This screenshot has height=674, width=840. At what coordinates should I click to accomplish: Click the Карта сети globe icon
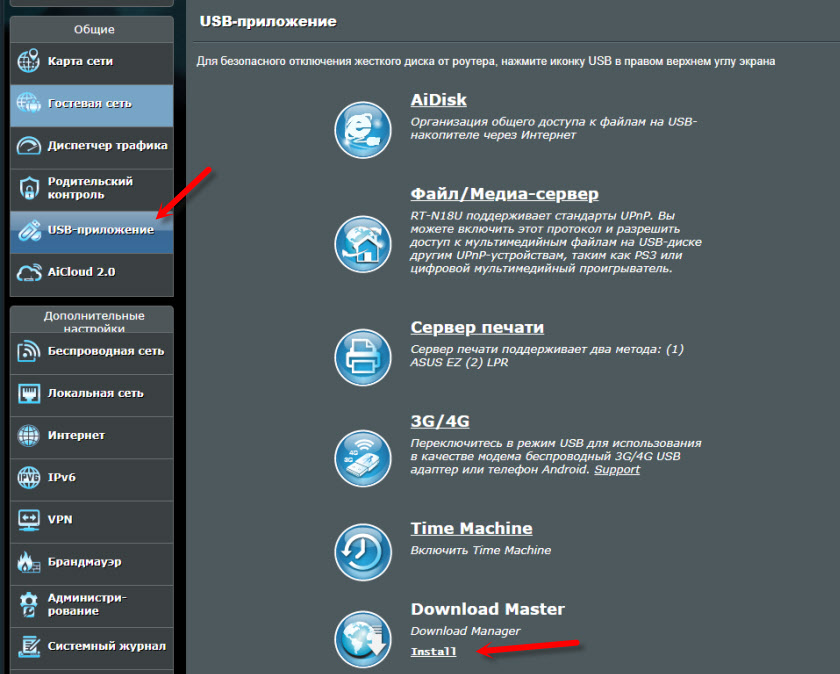(x=28, y=61)
